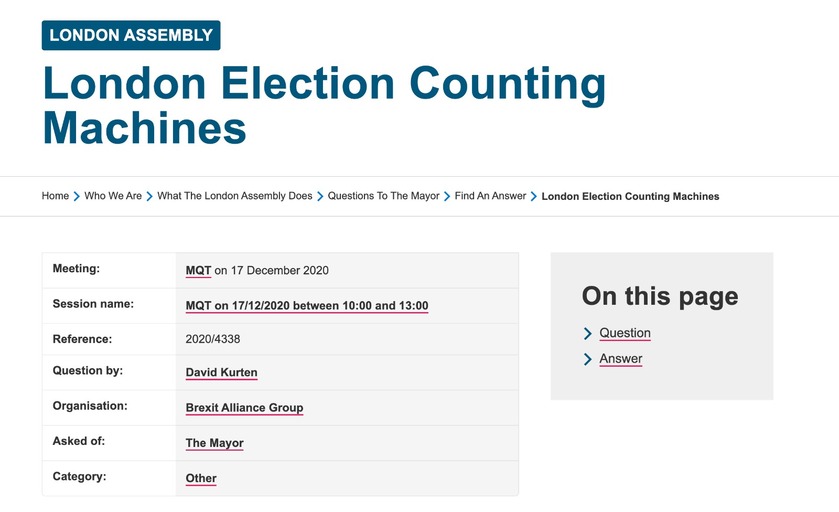
Task: Open the Who We Are breadcrumb
Action: pyautogui.click(x=113, y=196)
